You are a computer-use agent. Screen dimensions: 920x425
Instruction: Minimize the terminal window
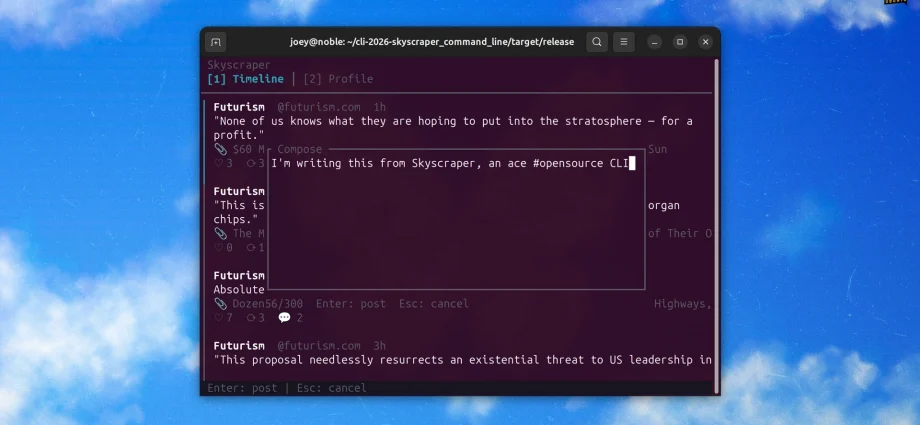click(x=654, y=42)
